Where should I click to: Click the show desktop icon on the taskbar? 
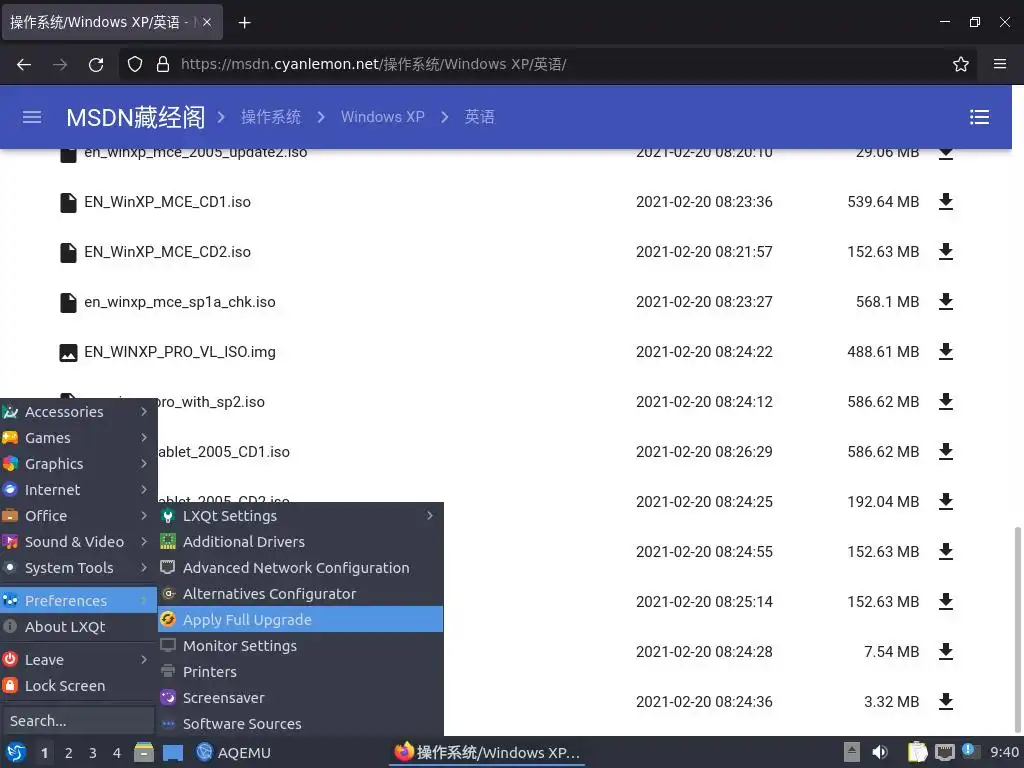click(172, 753)
